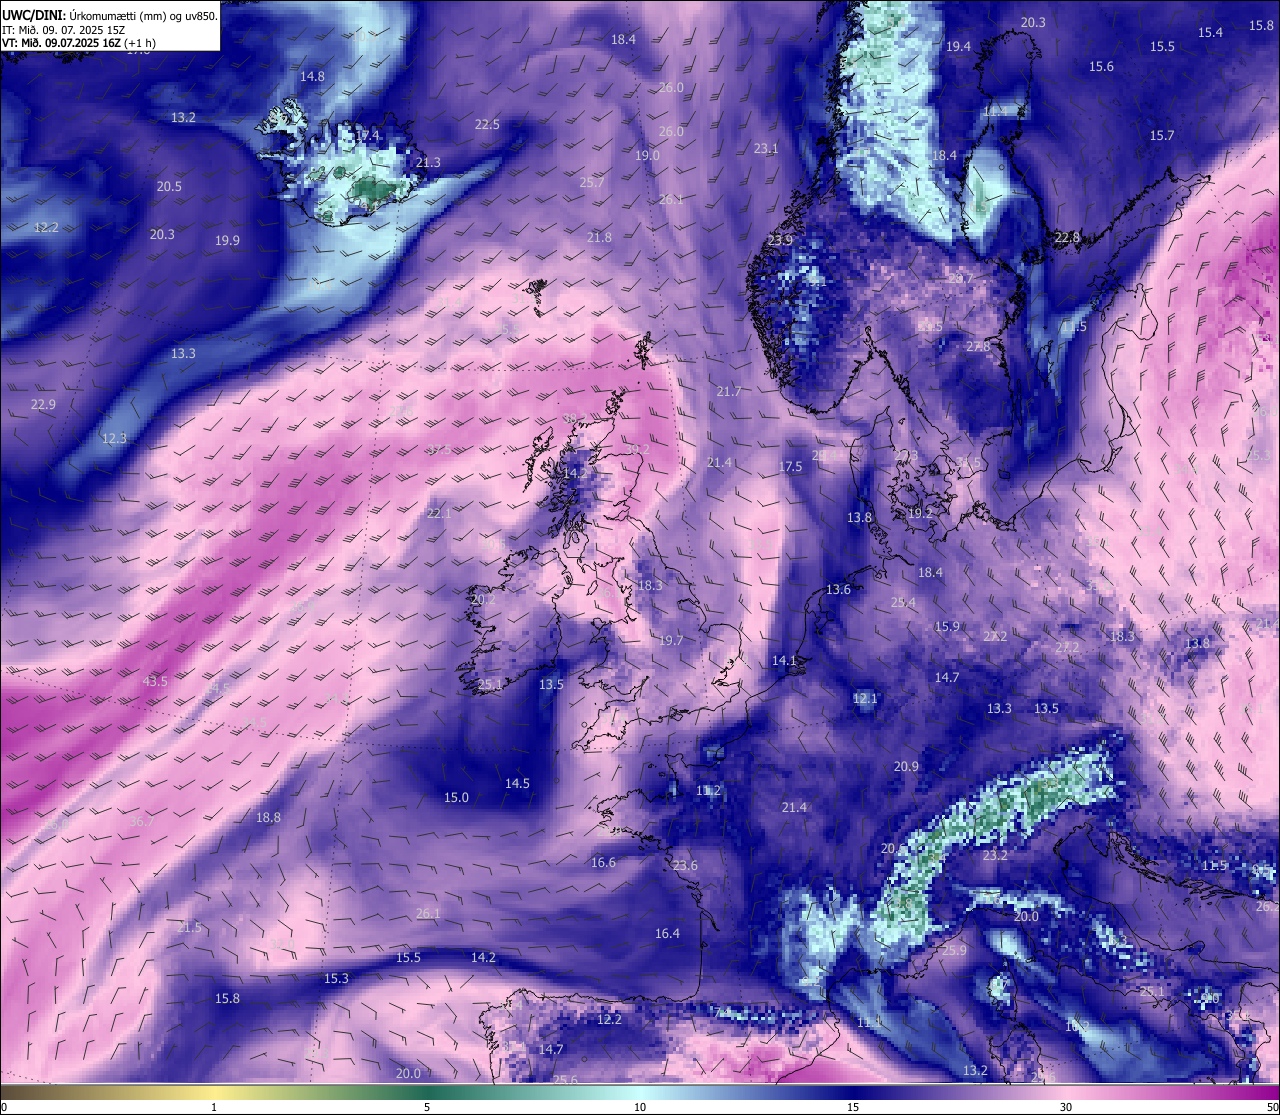
Task: Click the 19.0 map value
Action: point(647,155)
